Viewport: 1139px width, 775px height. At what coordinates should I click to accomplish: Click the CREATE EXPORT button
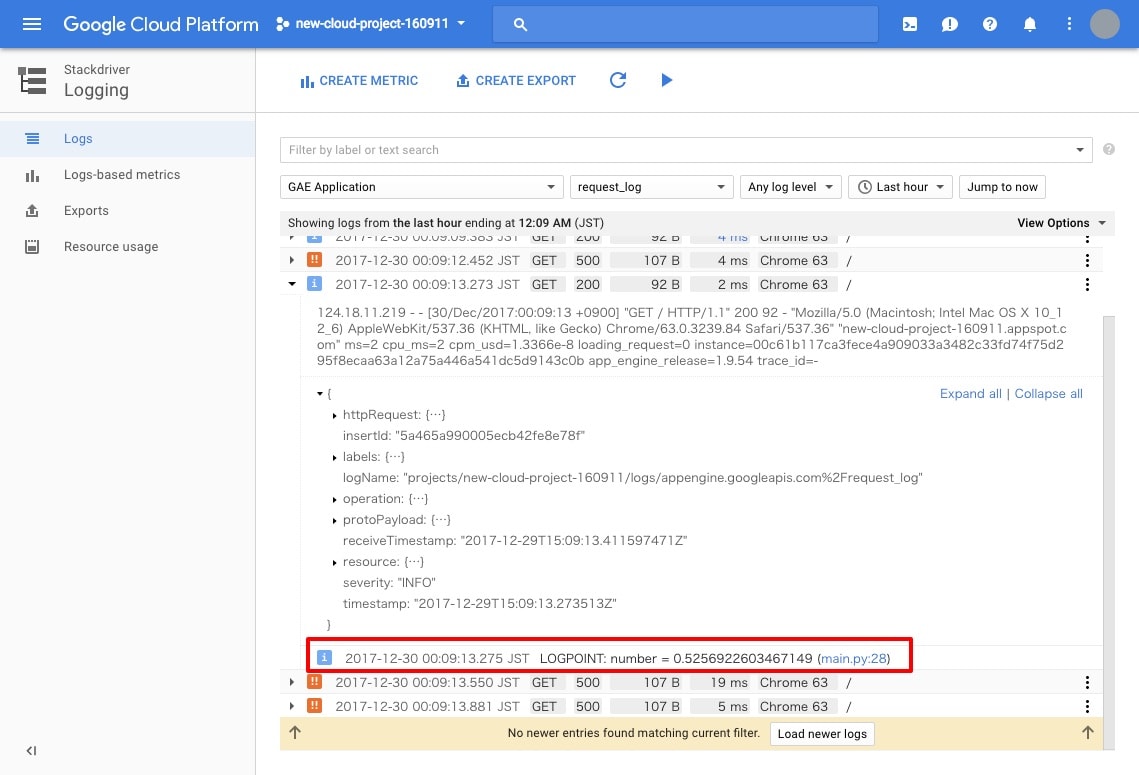(x=516, y=81)
